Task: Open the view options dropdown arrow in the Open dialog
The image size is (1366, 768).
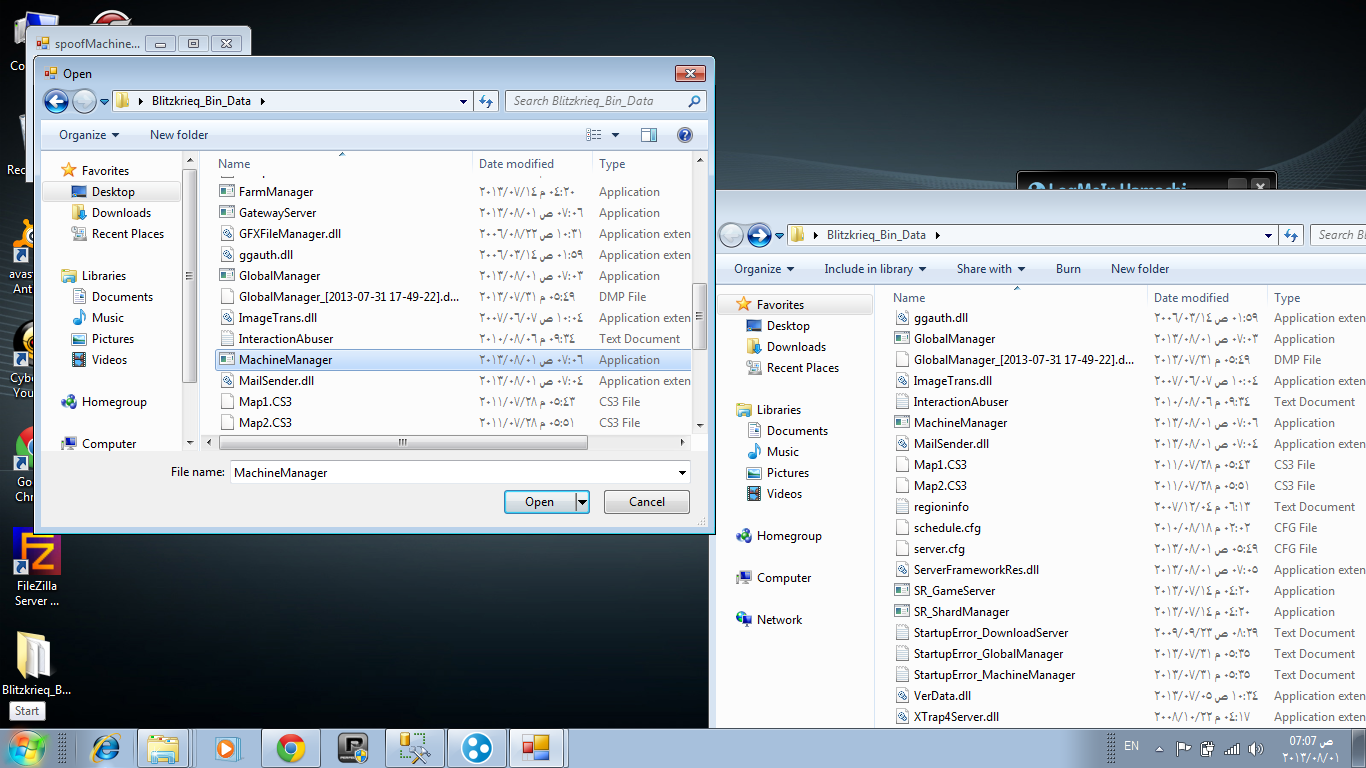Action: (x=615, y=135)
